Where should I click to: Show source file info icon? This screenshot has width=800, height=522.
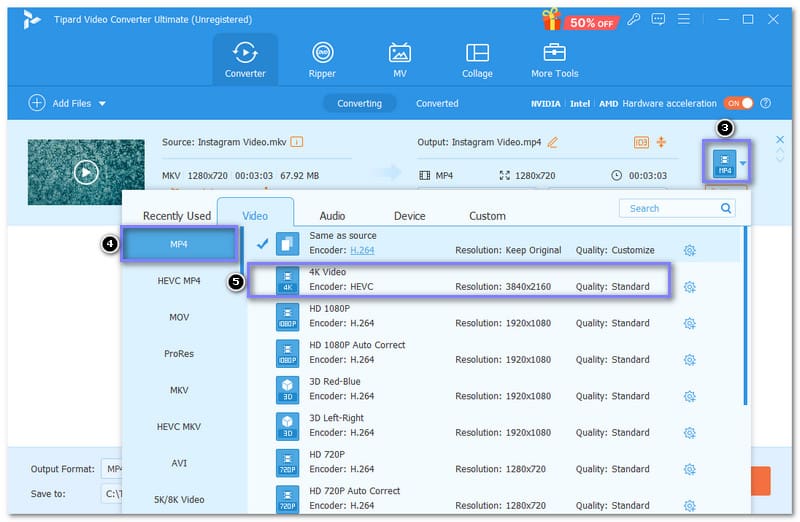[x=296, y=142]
